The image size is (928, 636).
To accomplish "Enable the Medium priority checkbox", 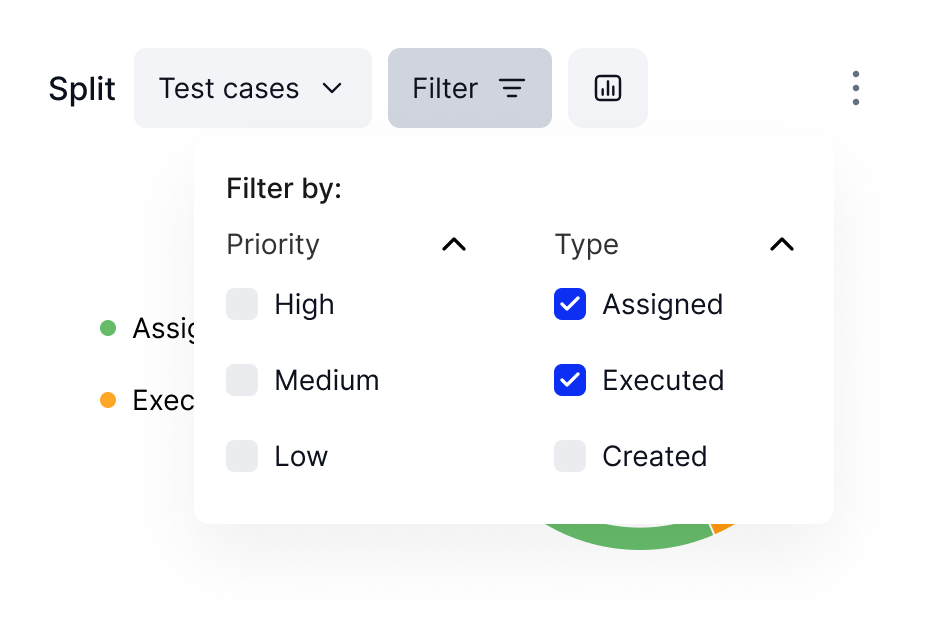I will (242, 380).
